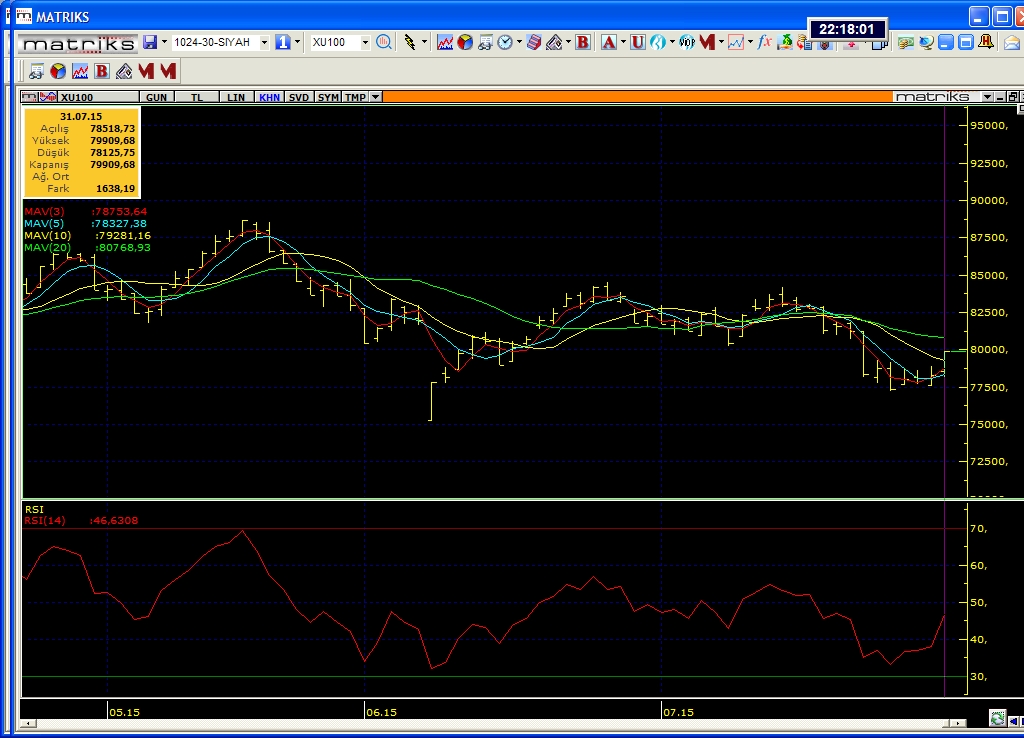Open the XU100 symbol dropdown
This screenshot has height=738, width=1024.
(x=365, y=42)
